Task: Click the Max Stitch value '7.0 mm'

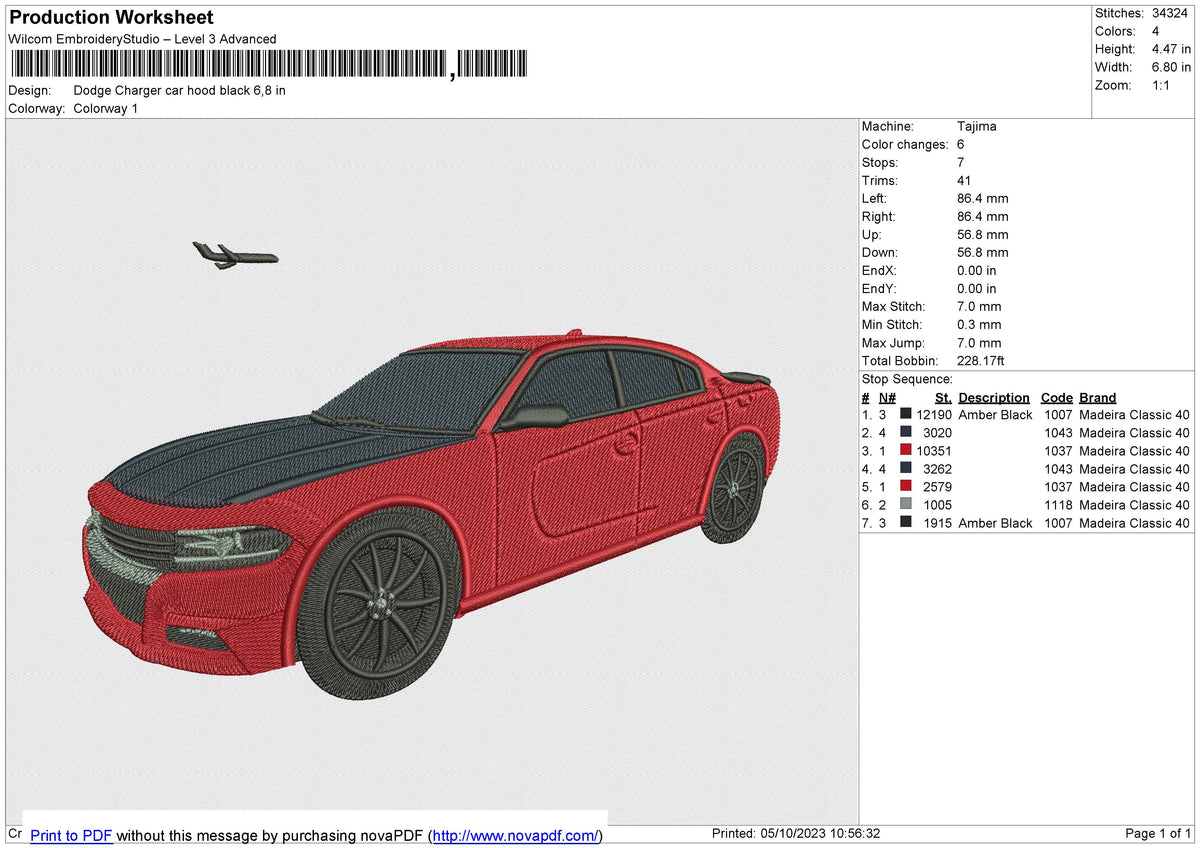Action: (979, 306)
